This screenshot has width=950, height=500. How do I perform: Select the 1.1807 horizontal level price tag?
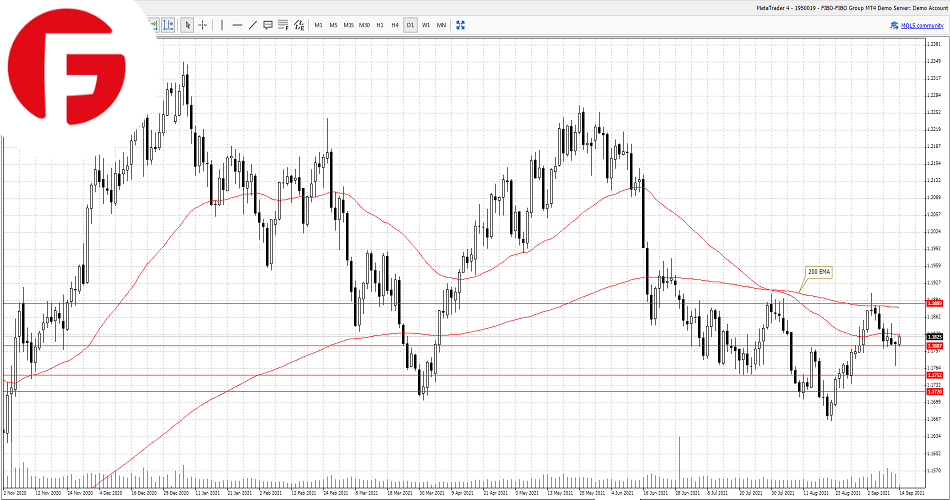click(x=935, y=345)
